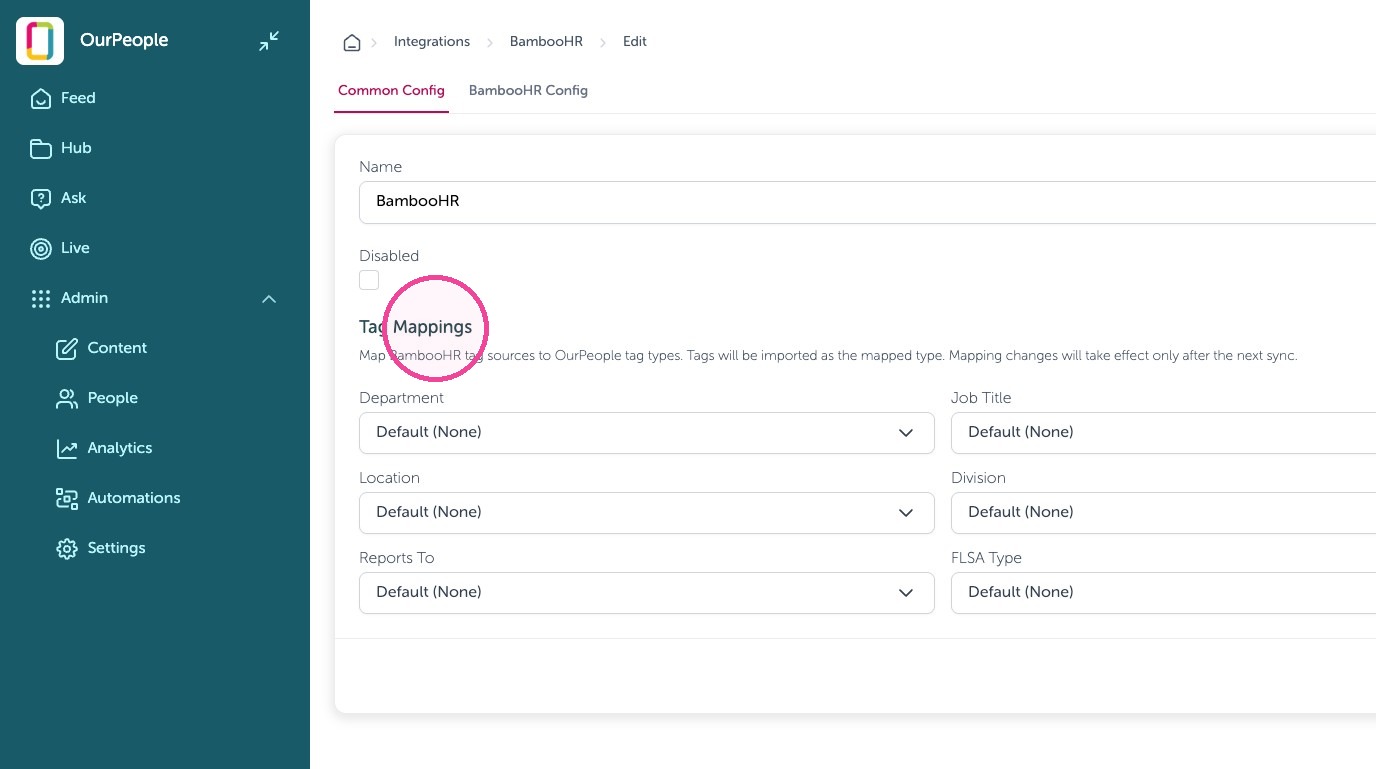Click the Analytics chart icon

pyautogui.click(x=67, y=448)
